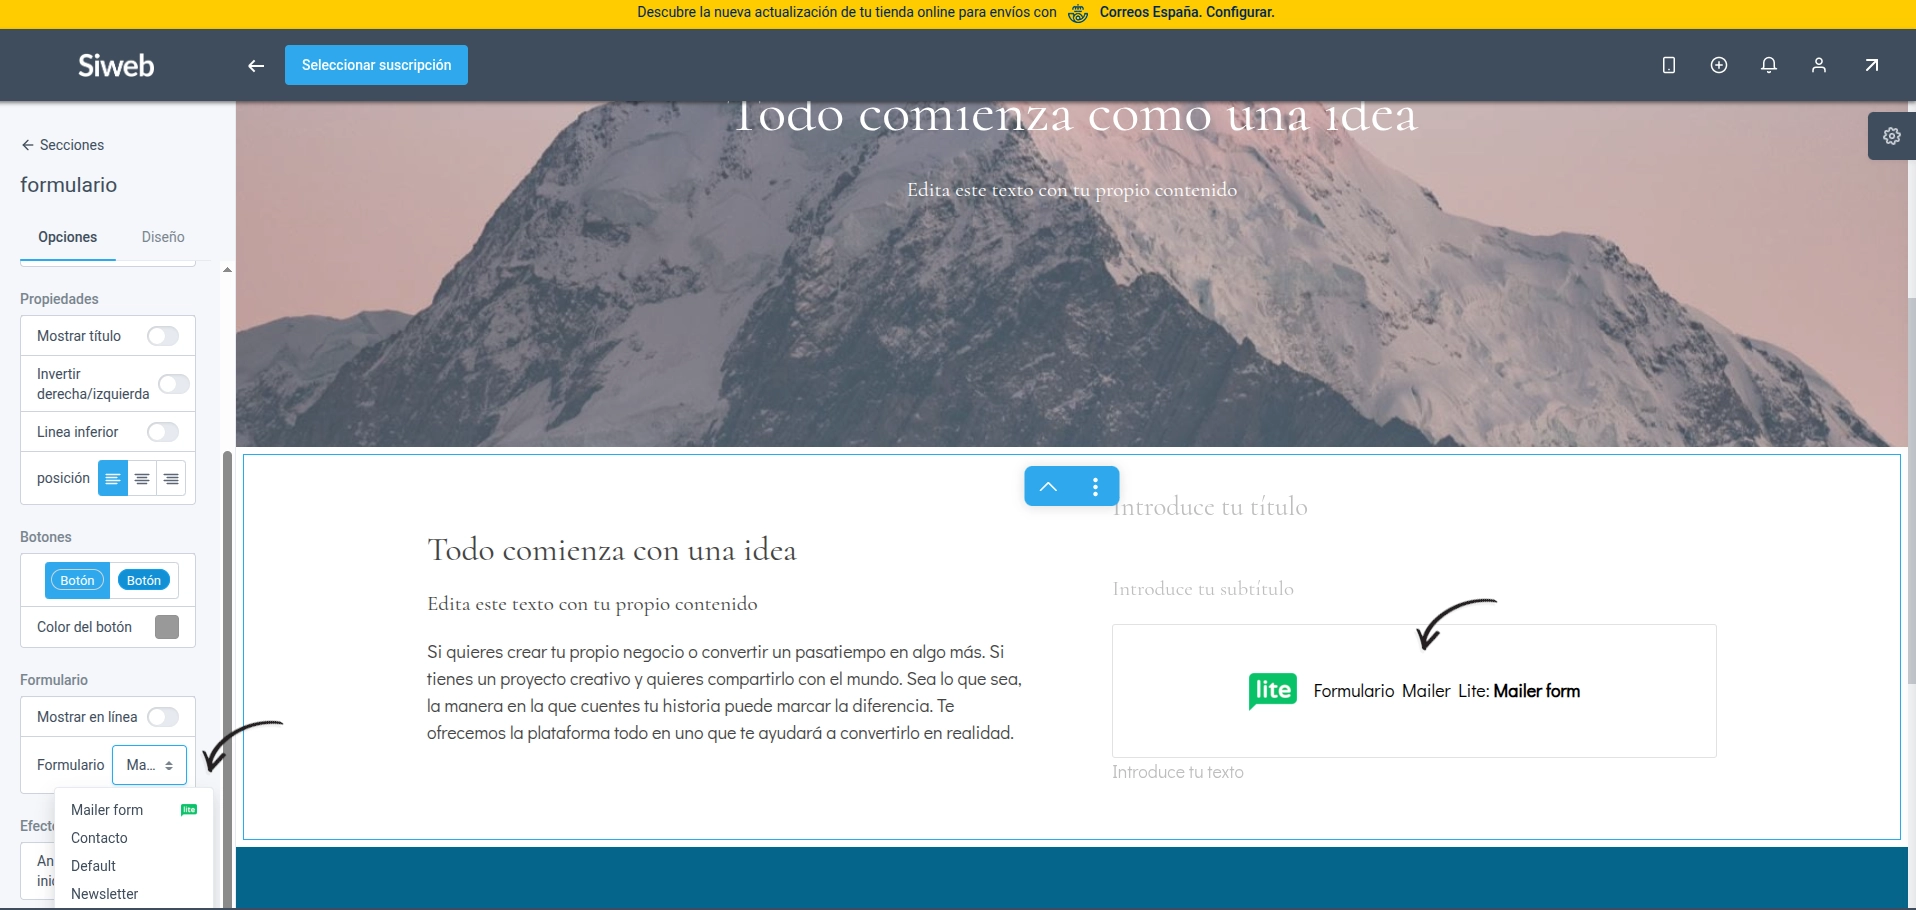Switch to the Diseño tab
Viewport: 1916px width, 910px height.
click(x=163, y=237)
